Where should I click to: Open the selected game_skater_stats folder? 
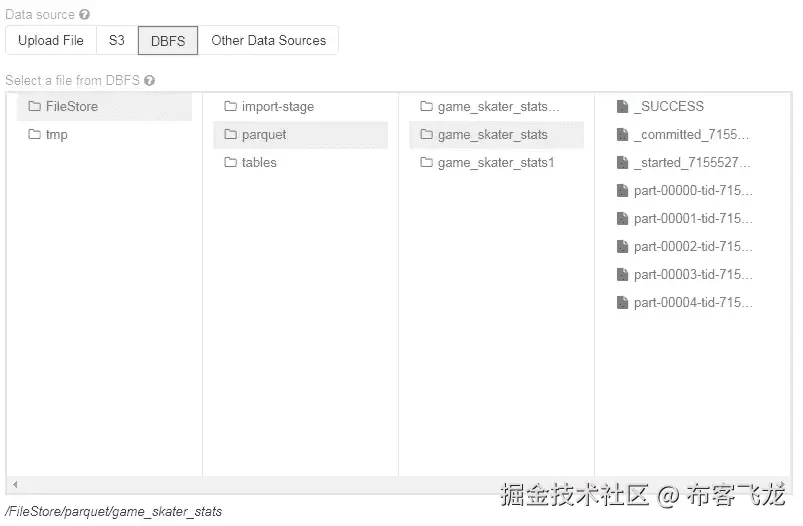click(492, 134)
